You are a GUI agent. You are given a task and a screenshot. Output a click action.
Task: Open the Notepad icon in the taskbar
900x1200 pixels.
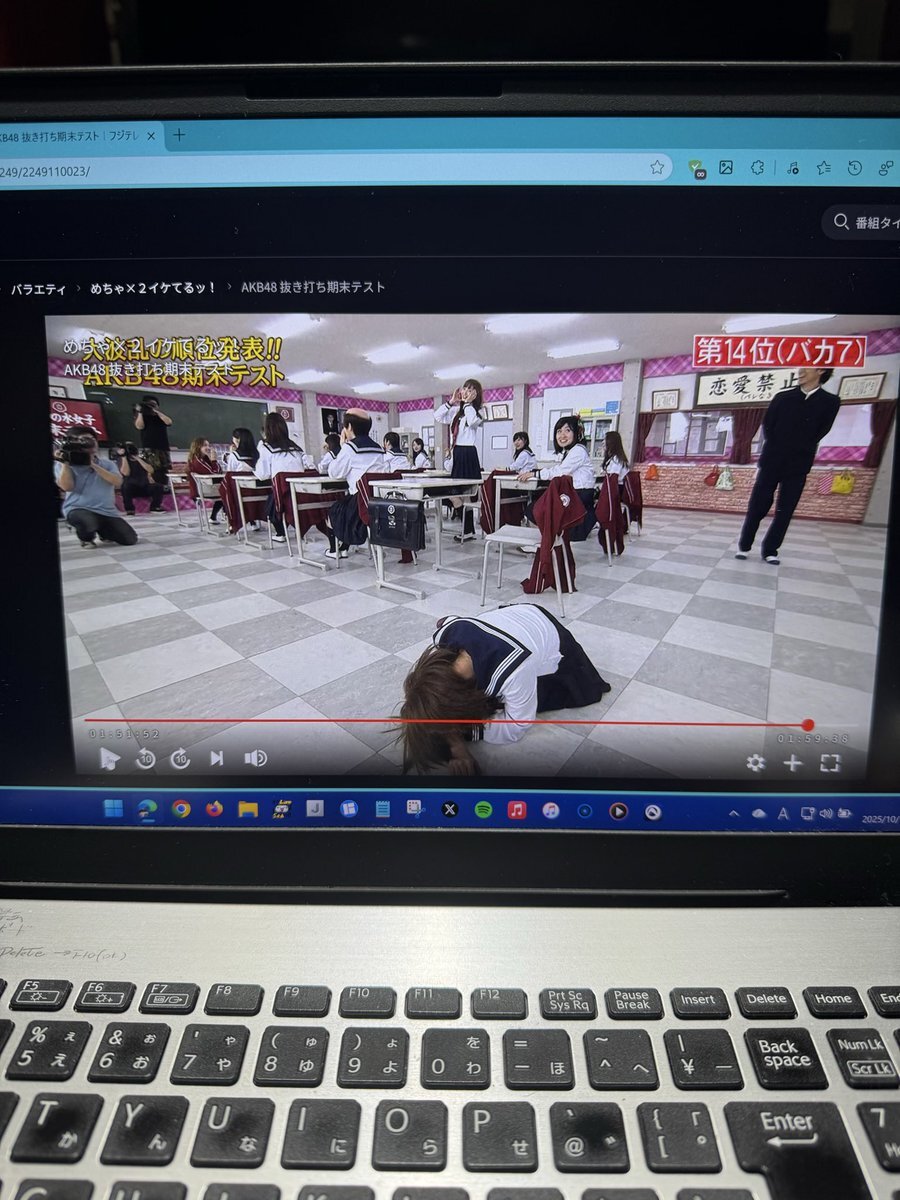coord(381,809)
